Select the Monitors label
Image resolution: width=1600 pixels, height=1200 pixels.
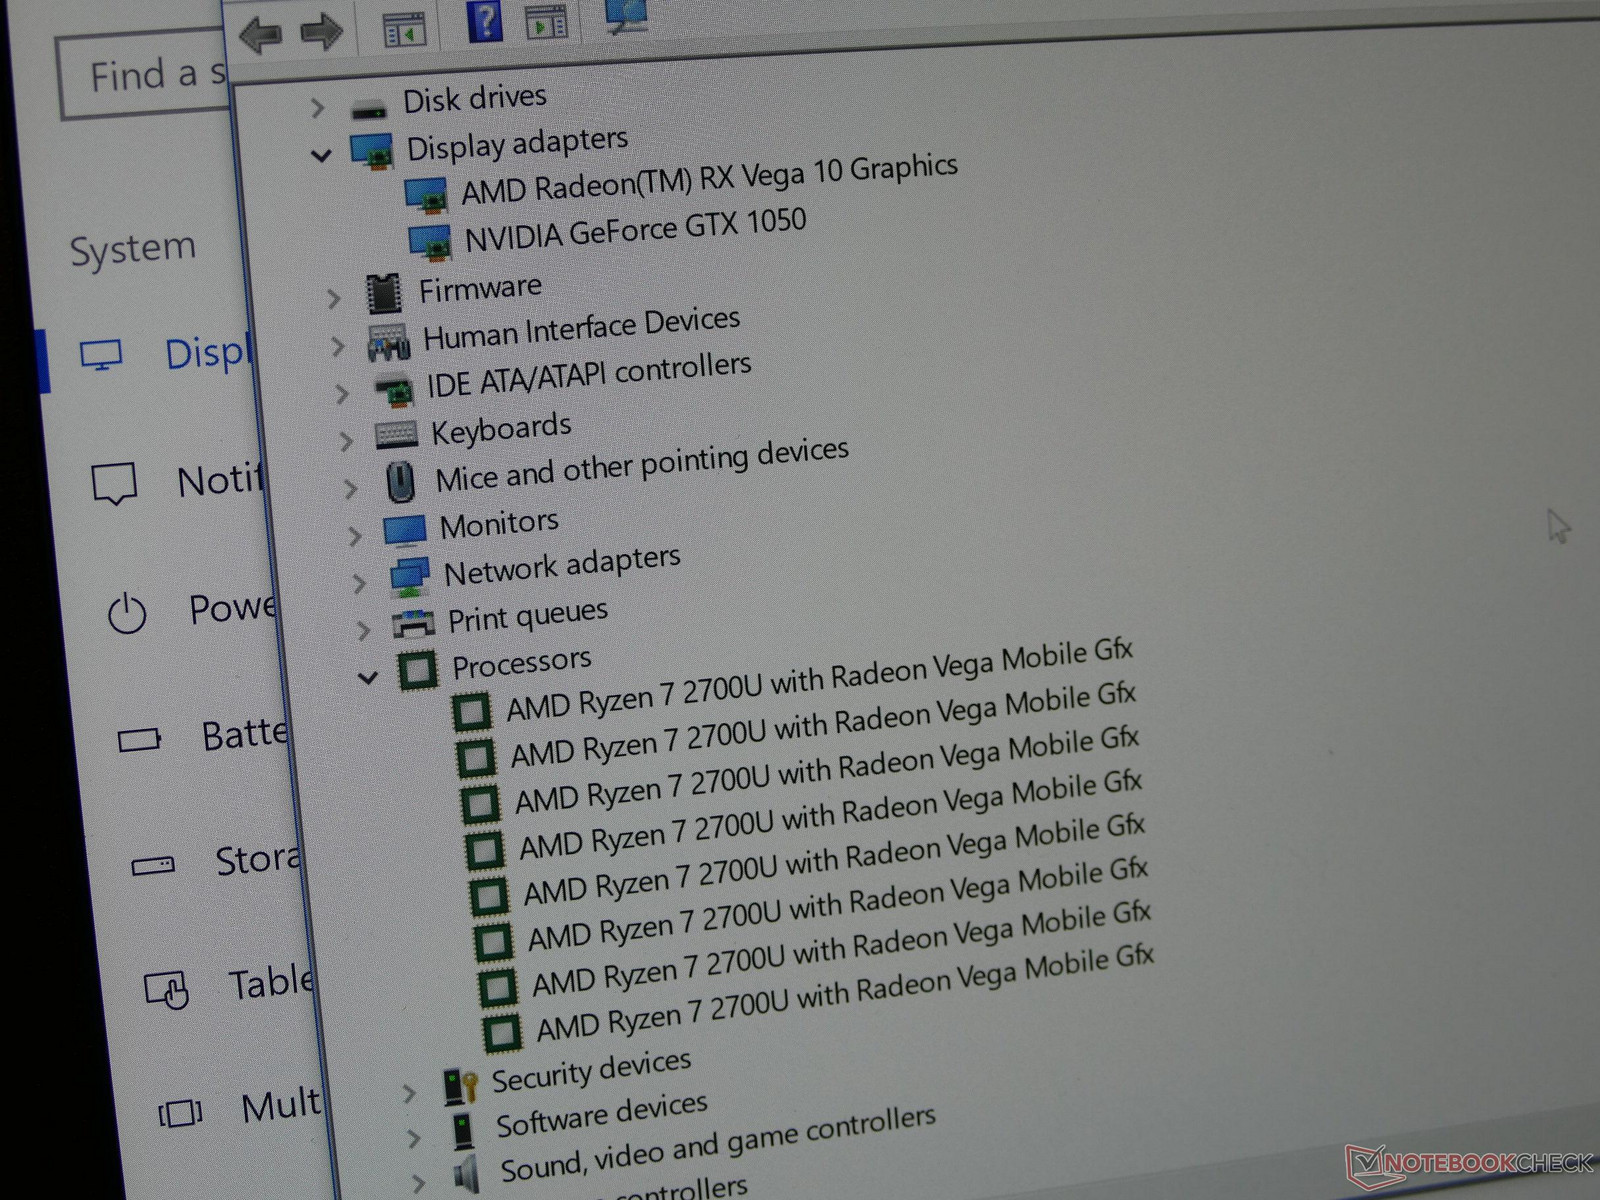[x=499, y=524]
